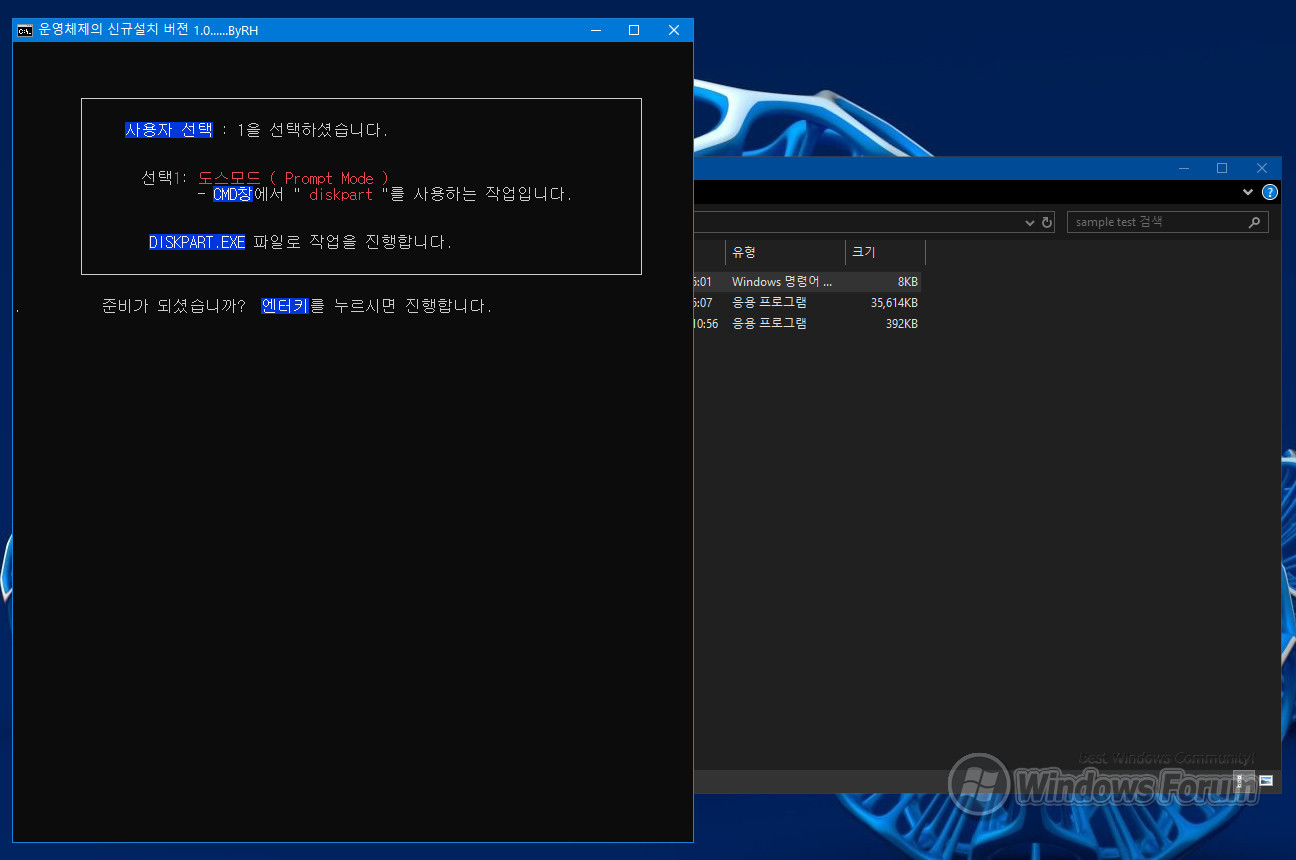Viewport: 1296px width, 860px height.
Task: Open address history dropdown in File Explorer
Action: click(x=1031, y=222)
